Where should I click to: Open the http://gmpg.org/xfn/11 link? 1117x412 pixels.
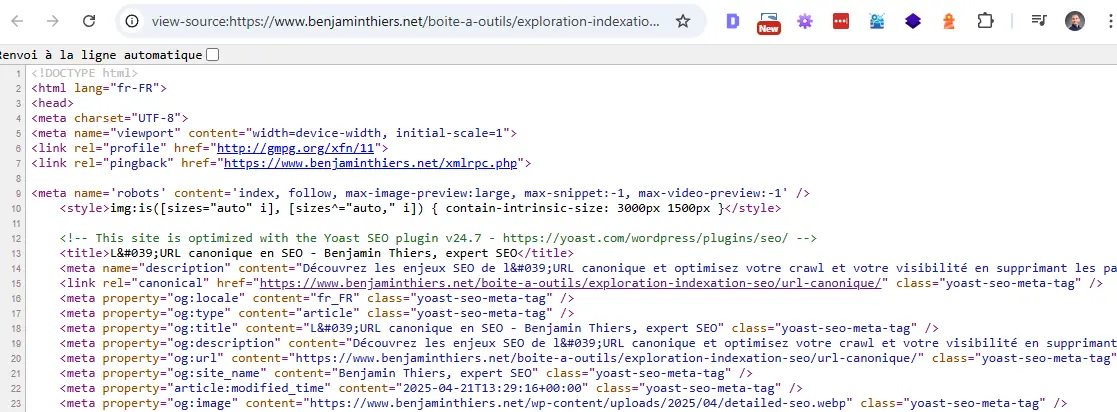296,148
